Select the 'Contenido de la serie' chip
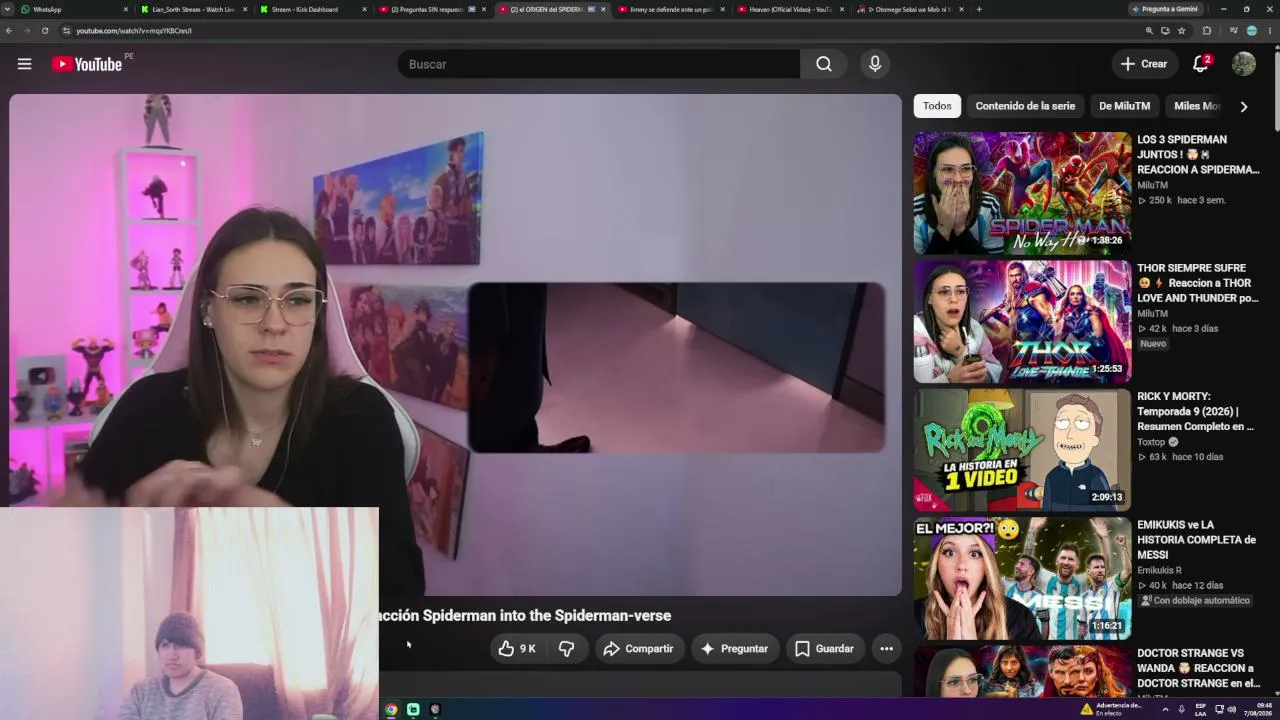Viewport: 1280px width, 720px height. (1025, 106)
